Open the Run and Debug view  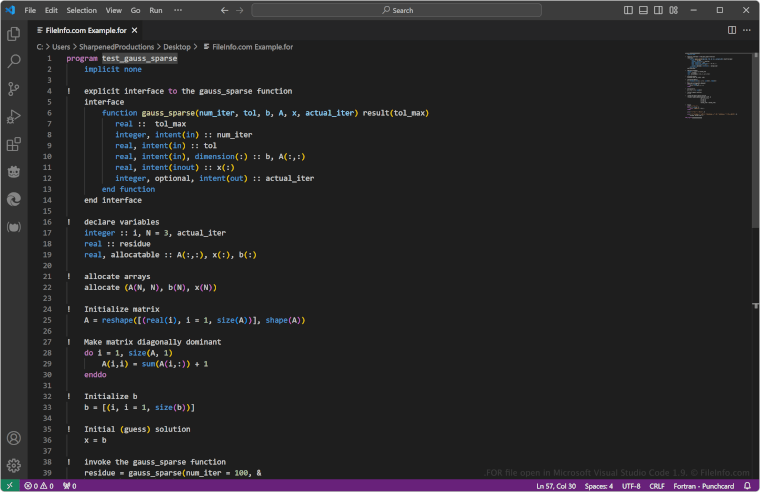coord(14,117)
